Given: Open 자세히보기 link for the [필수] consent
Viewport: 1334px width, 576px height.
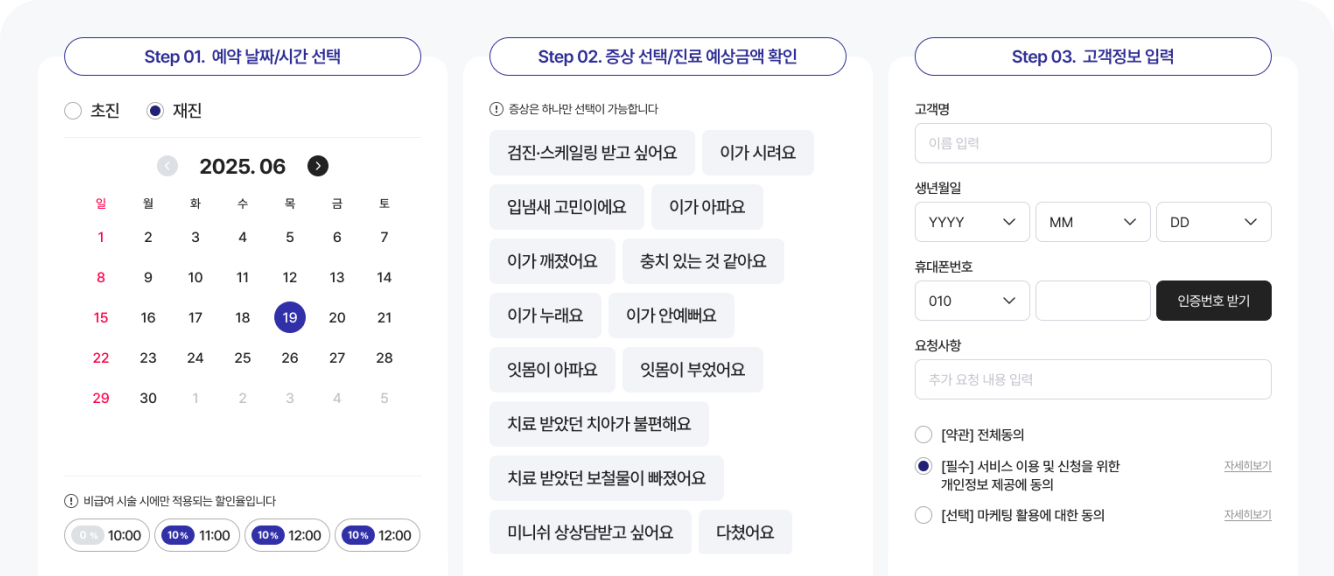Looking at the screenshot, I should (x=1247, y=466).
